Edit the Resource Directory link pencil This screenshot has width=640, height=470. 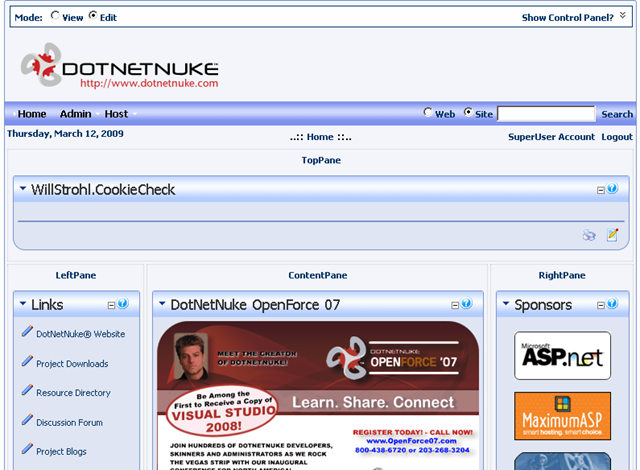[27, 390]
